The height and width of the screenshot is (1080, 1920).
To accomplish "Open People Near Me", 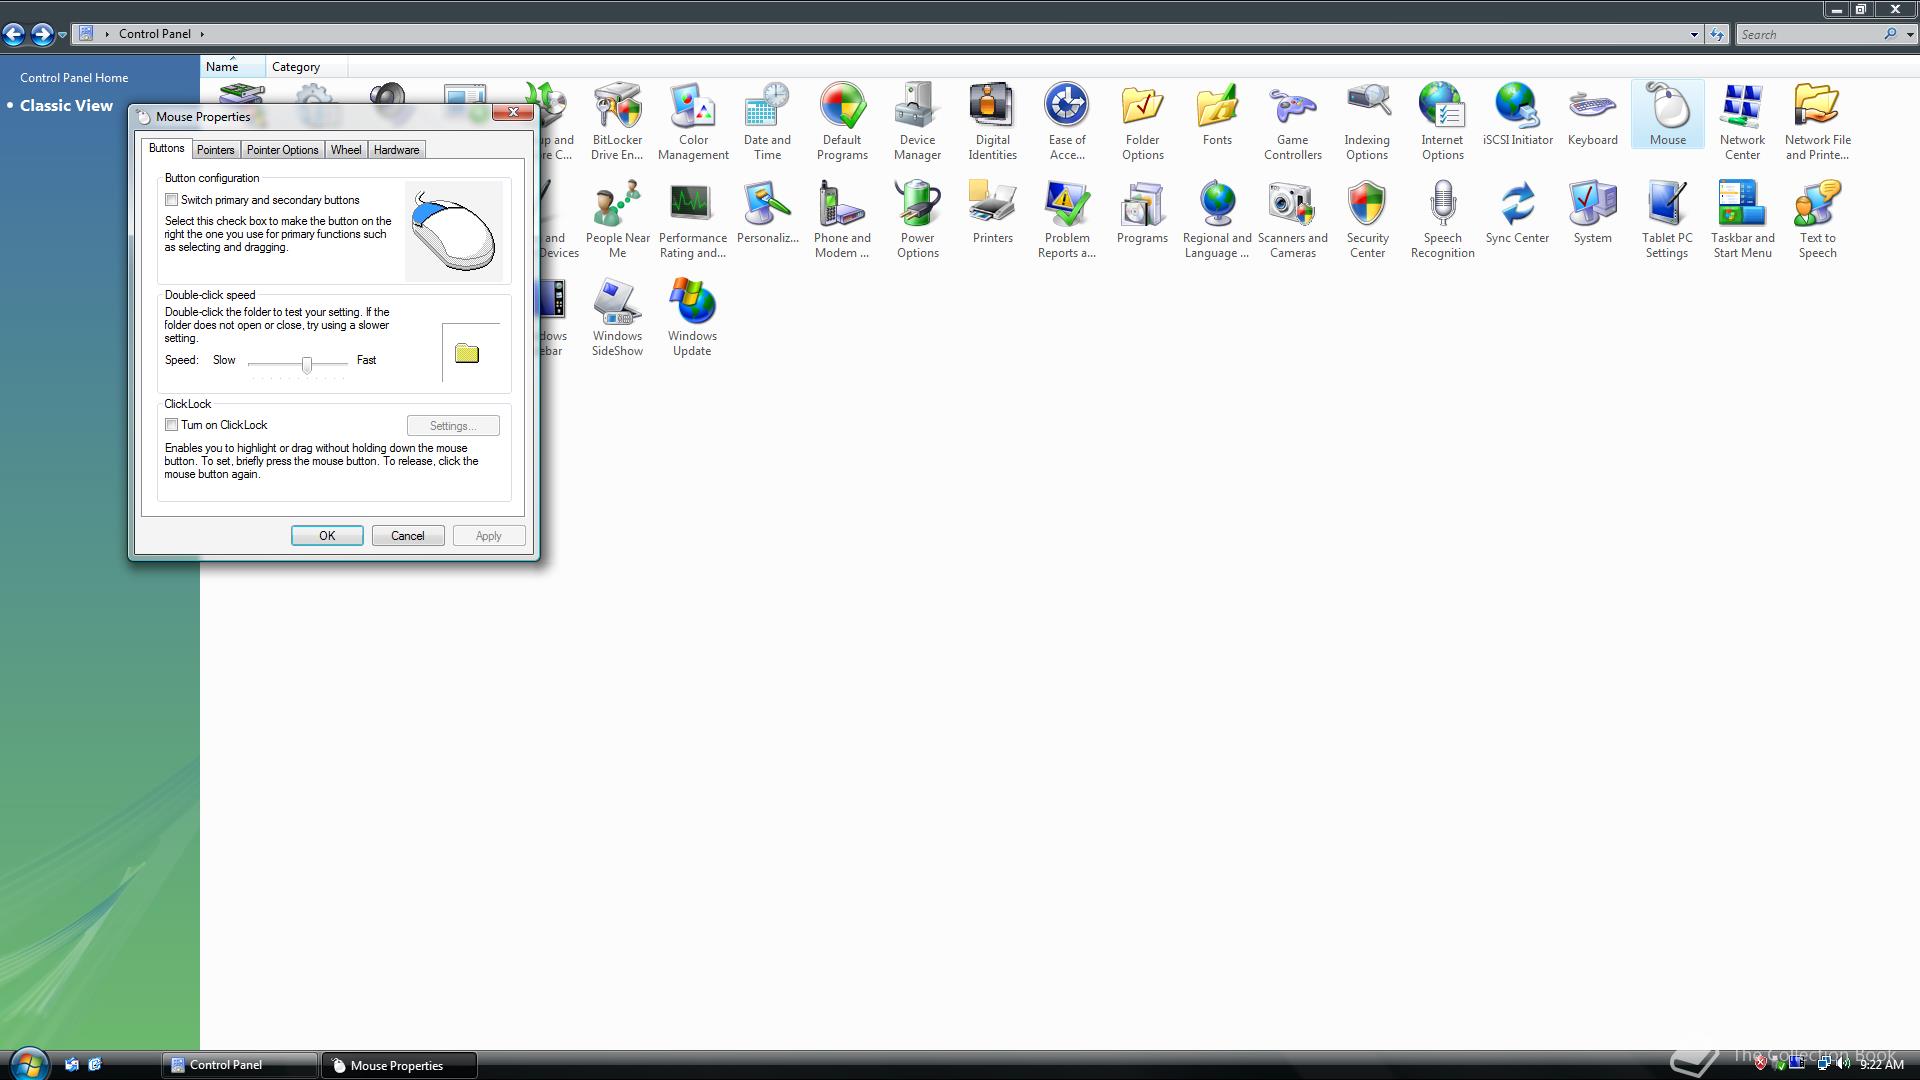I will (617, 219).
